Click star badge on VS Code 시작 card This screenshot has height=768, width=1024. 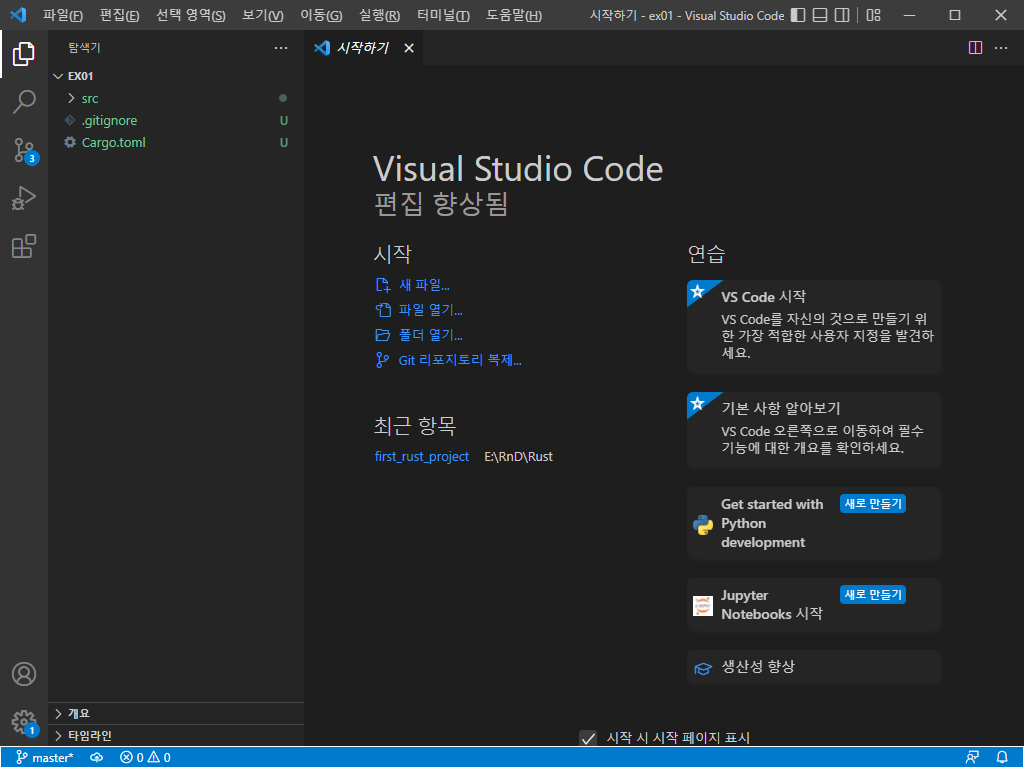point(697,291)
